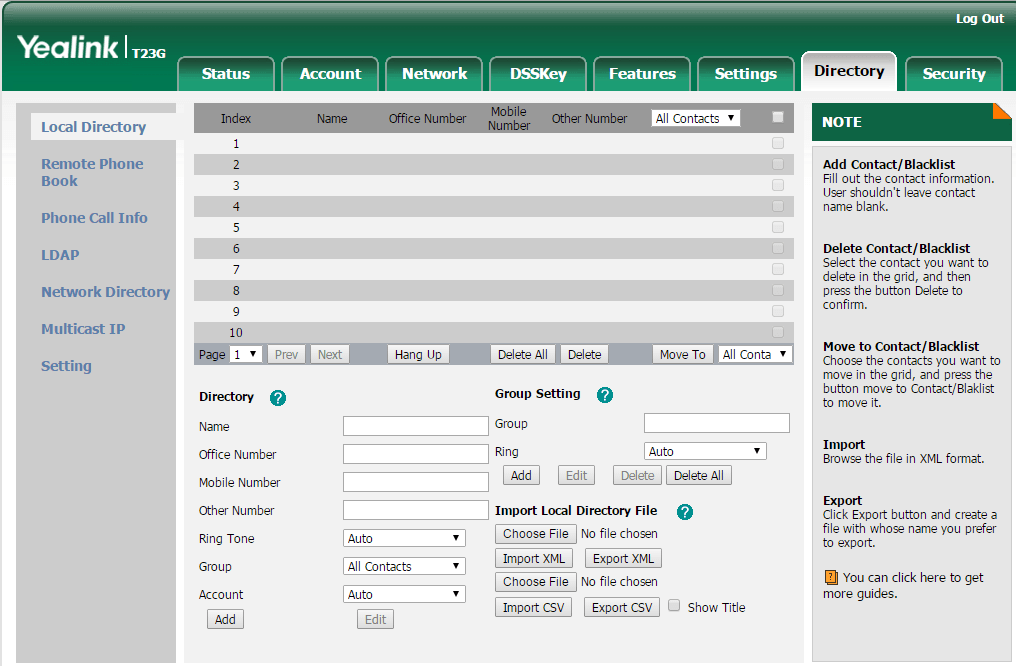The width and height of the screenshot is (1016, 666).
Task: Select the Directory tab
Action: 849,71
